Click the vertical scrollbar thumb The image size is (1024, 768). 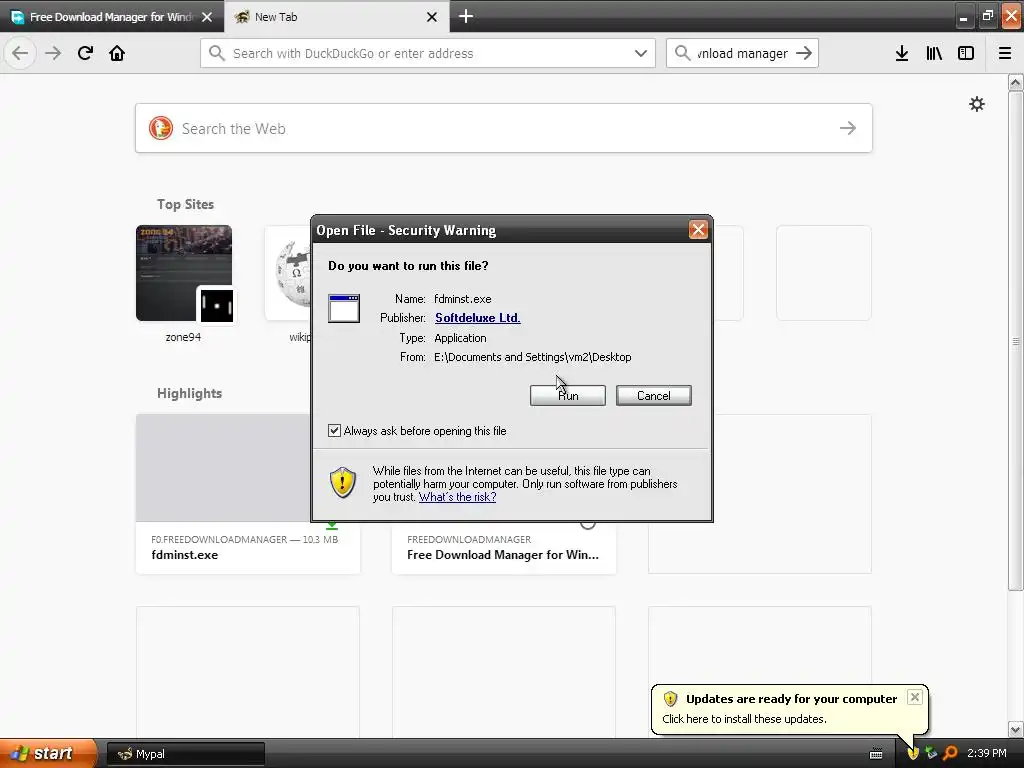(x=1016, y=340)
